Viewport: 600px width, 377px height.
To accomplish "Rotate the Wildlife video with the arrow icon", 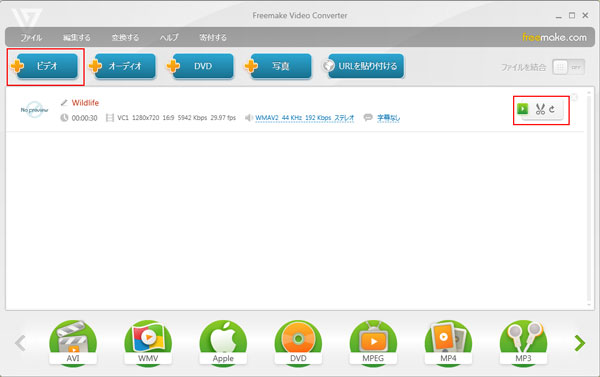I will pos(552,109).
